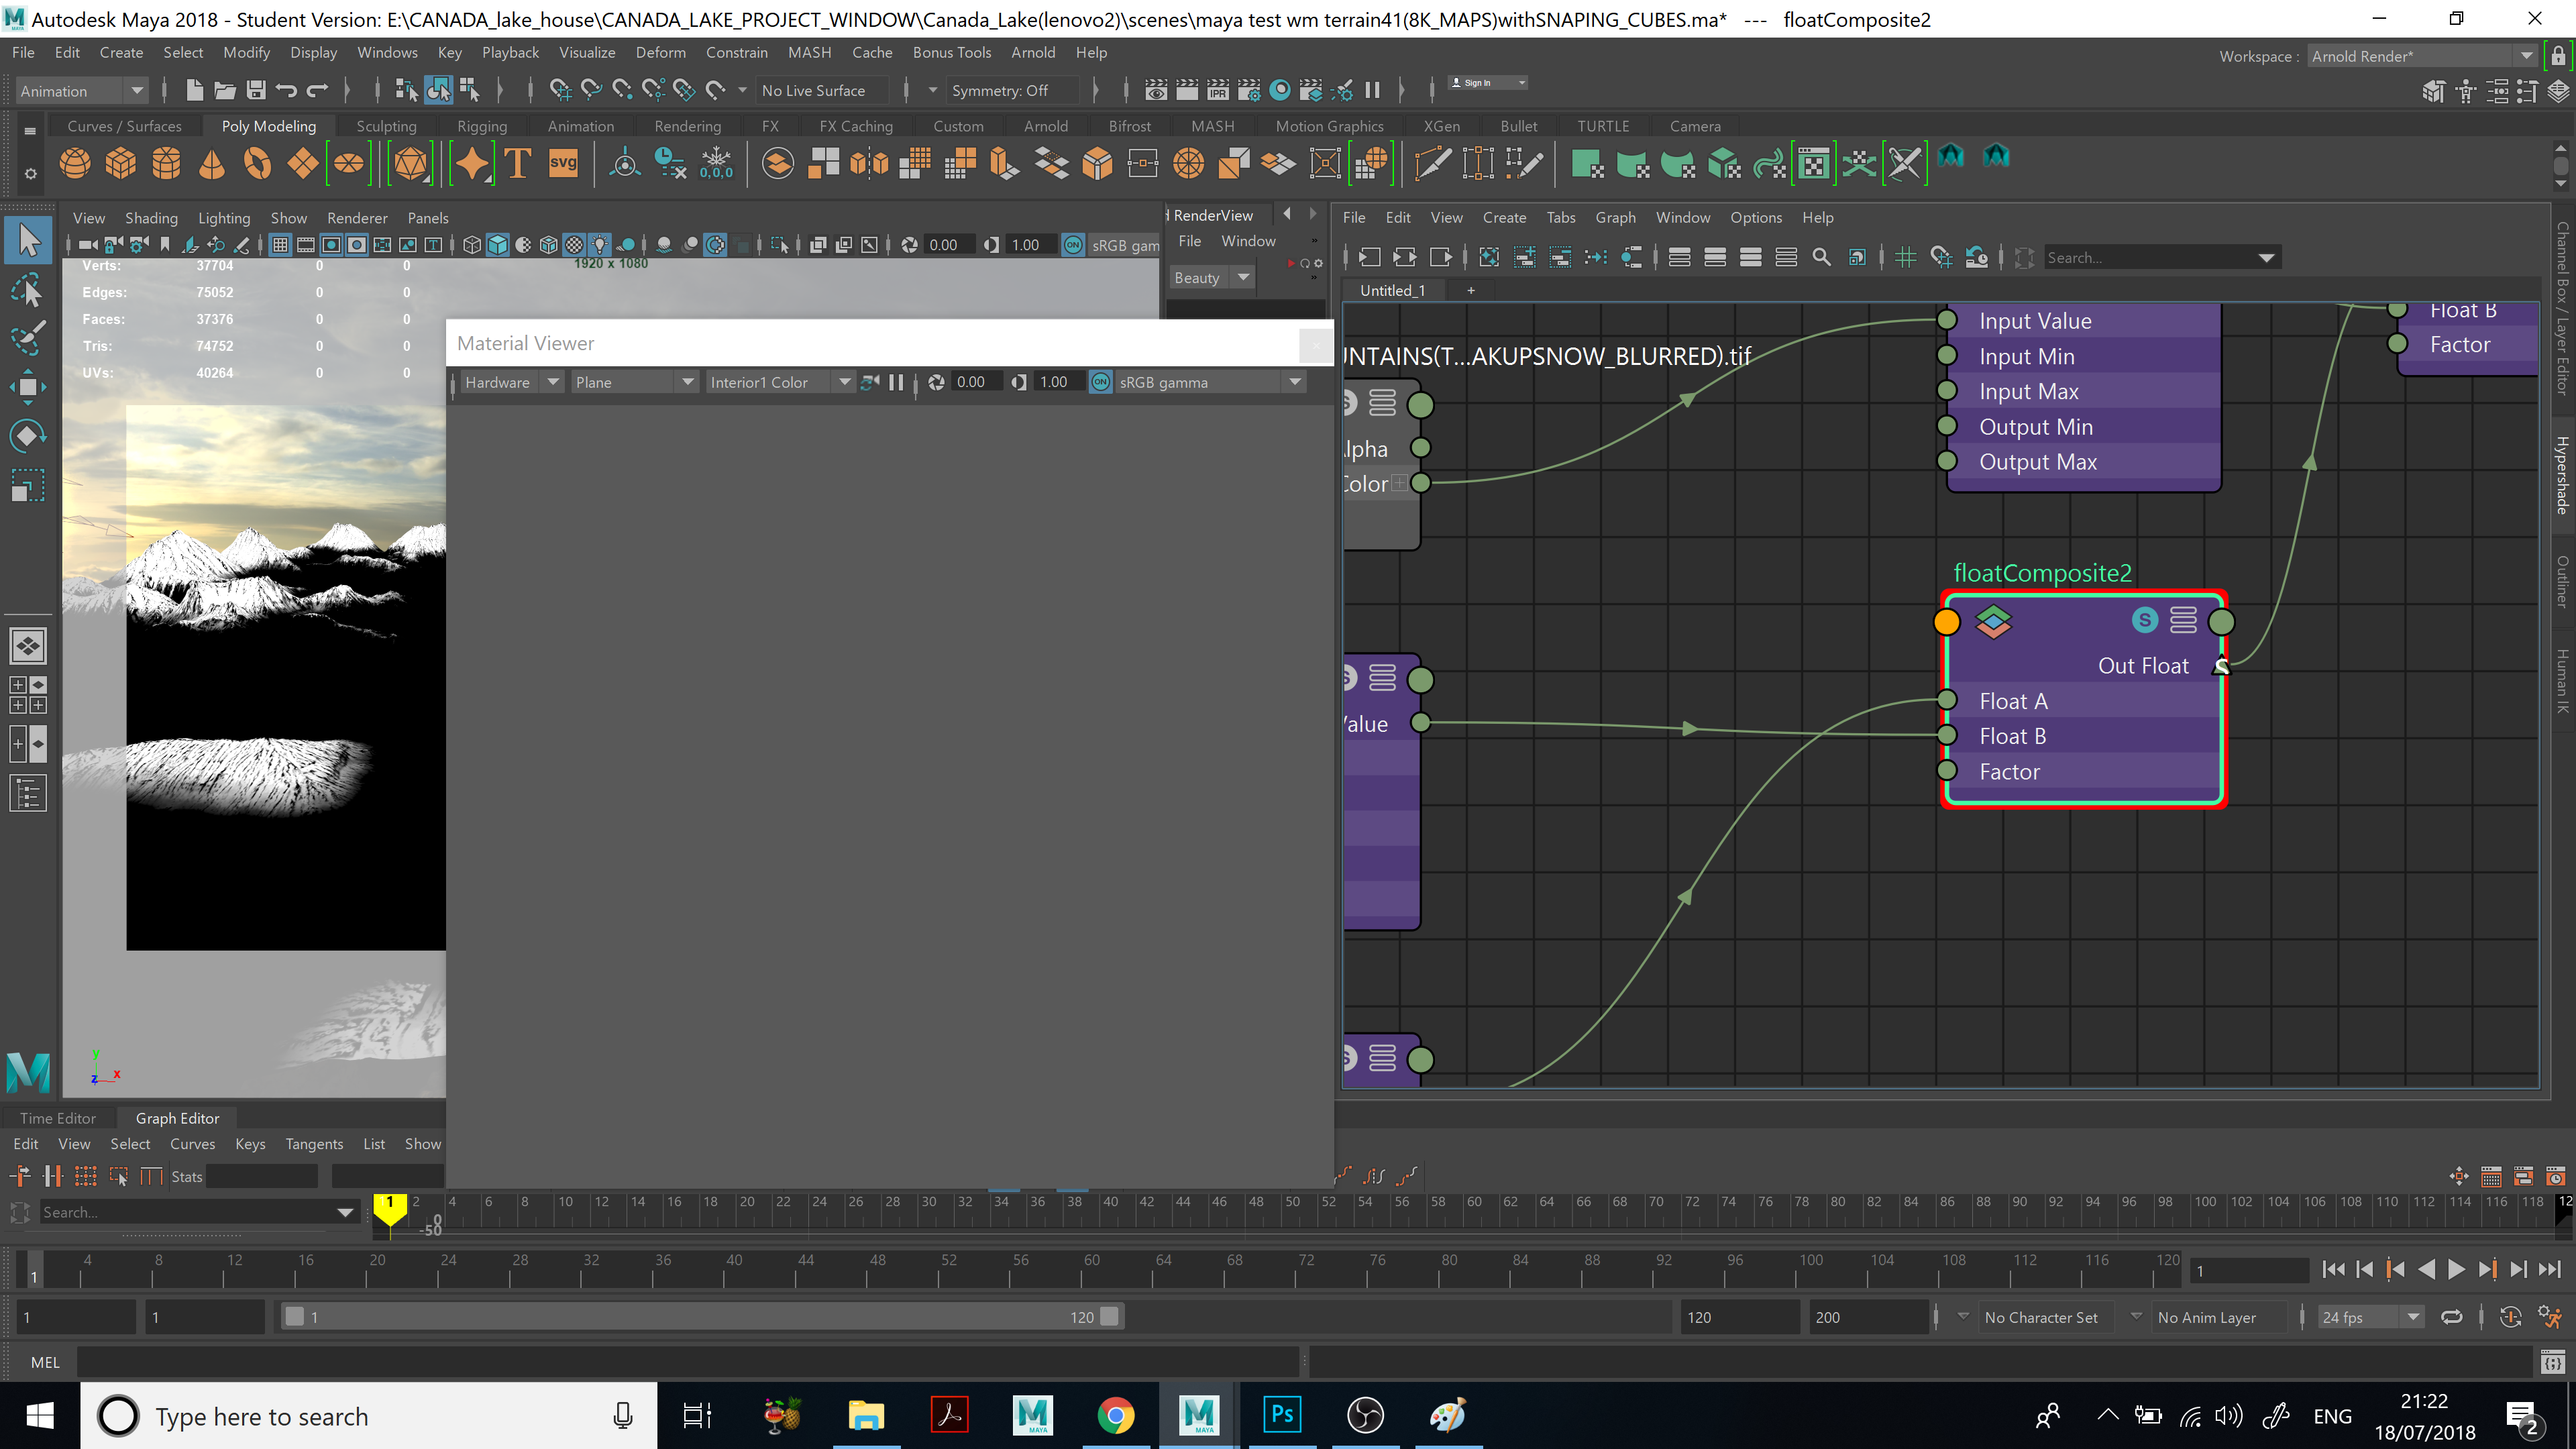Image resolution: width=2576 pixels, height=1449 pixels.
Task: Select the Polygon Text tool on the shelf
Action: tap(517, 163)
